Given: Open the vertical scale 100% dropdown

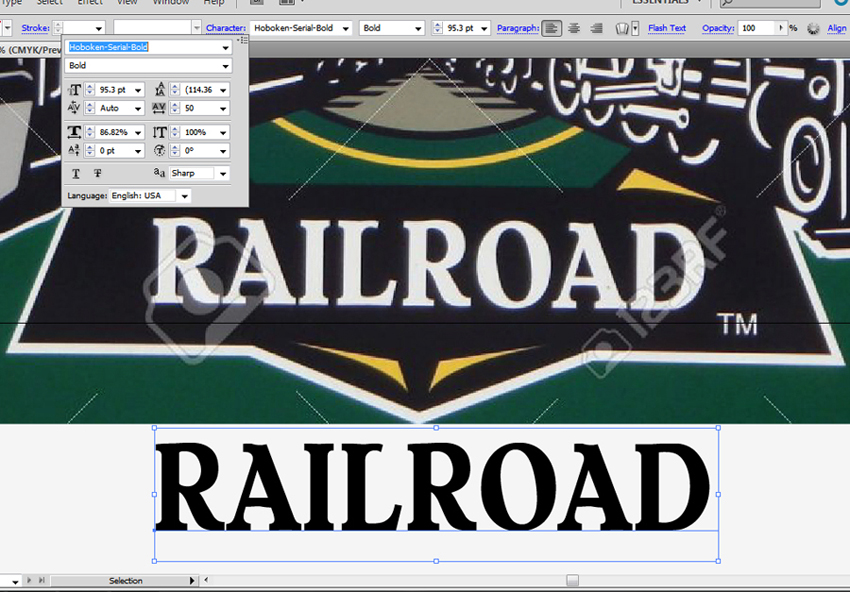Looking at the screenshot, I should pyautogui.click(x=223, y=132).
